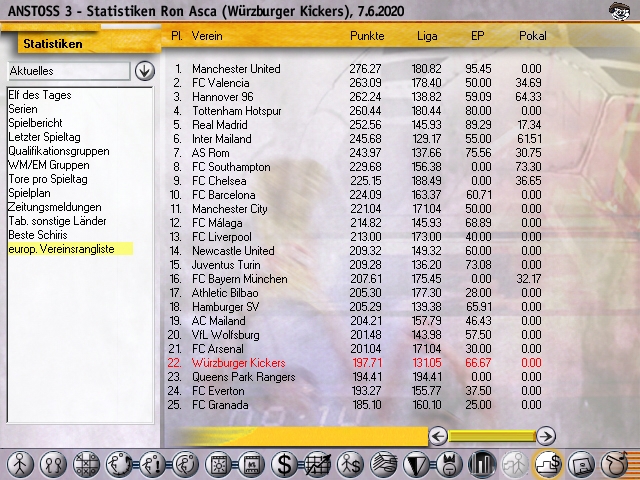Open the rising chart grid icon

pyautogui.click(x=318, y=464)
